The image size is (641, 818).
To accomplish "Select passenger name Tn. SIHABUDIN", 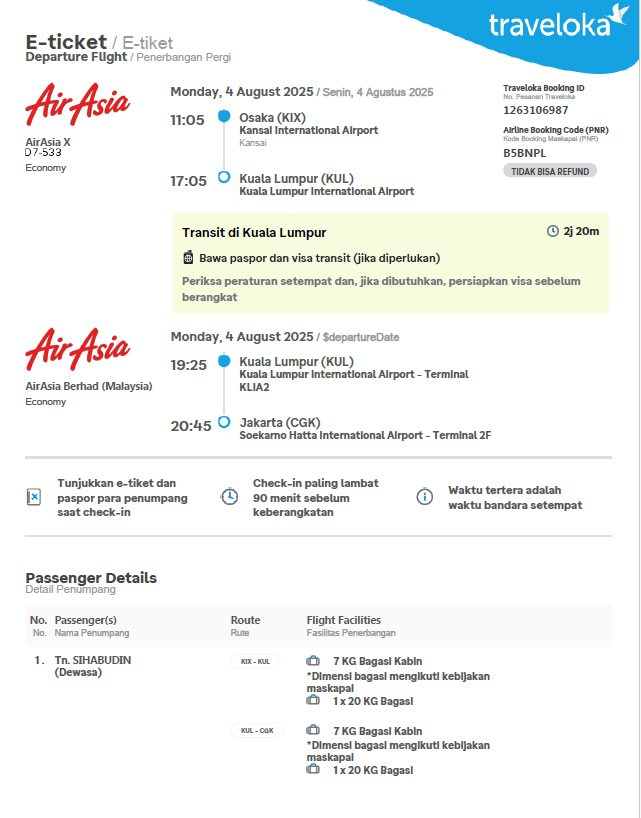I will (93, 660).
